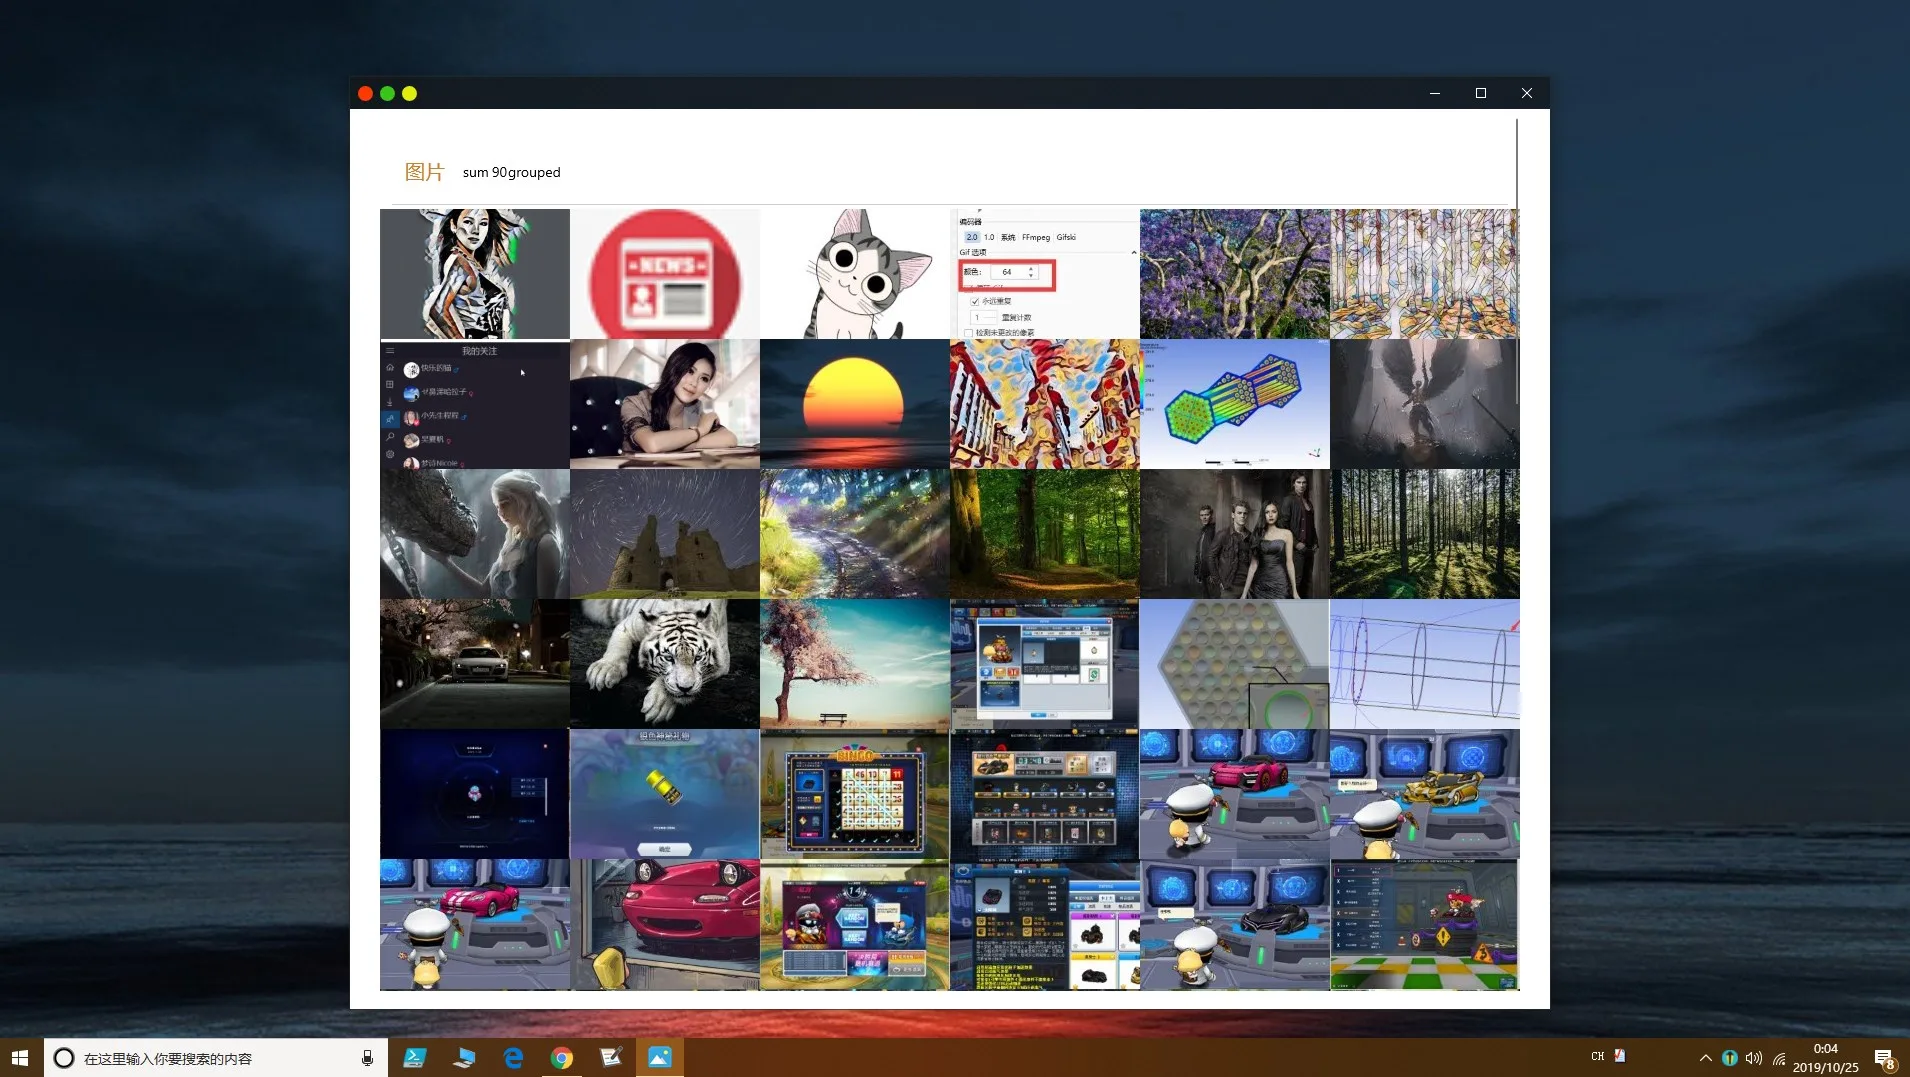1910x1077 pixels.
Task: Open the car on night street thumbnail
Action: pos(475,664)
